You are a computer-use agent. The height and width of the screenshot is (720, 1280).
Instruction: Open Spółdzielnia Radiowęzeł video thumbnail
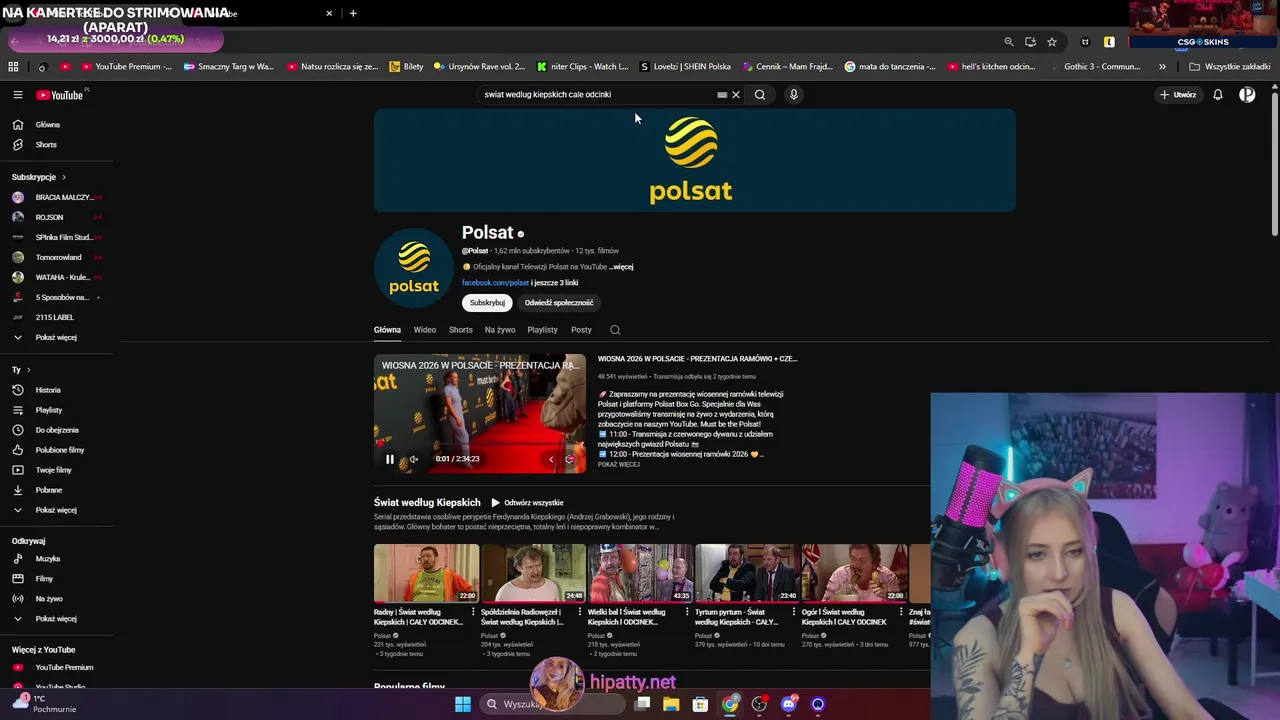coord(534,573)
